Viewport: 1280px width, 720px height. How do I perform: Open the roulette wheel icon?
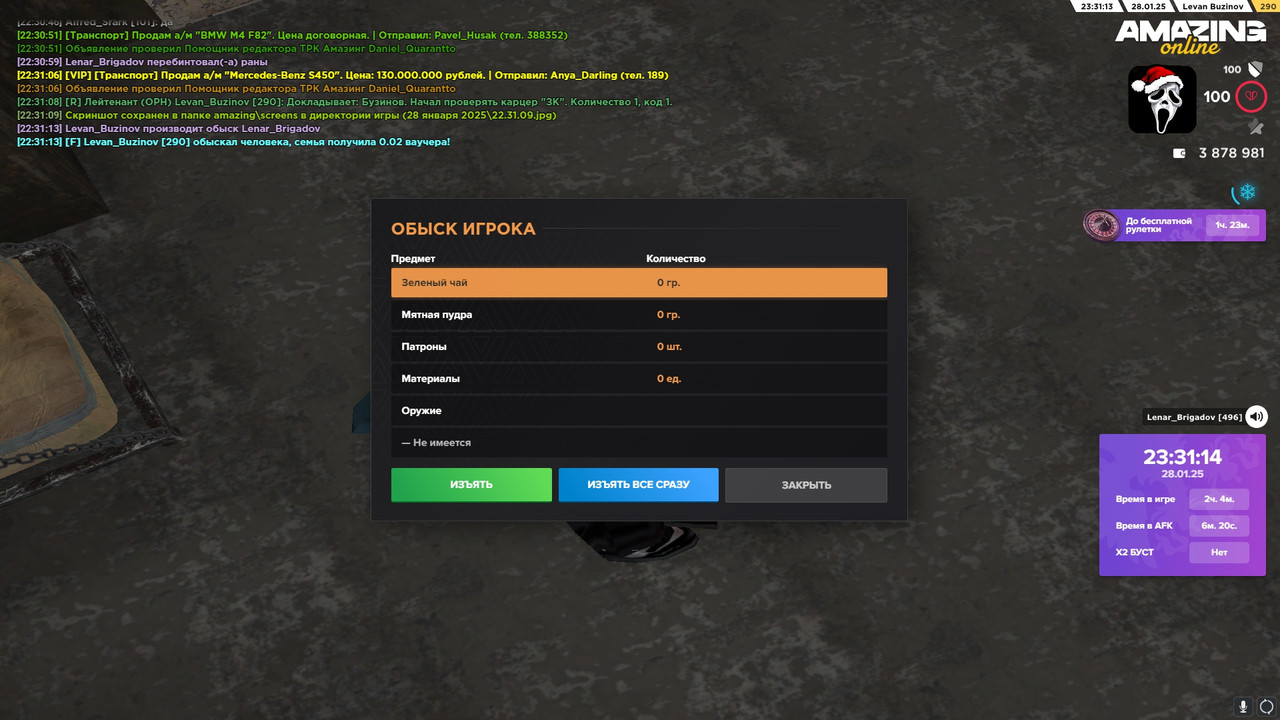tap(1101, 225)
